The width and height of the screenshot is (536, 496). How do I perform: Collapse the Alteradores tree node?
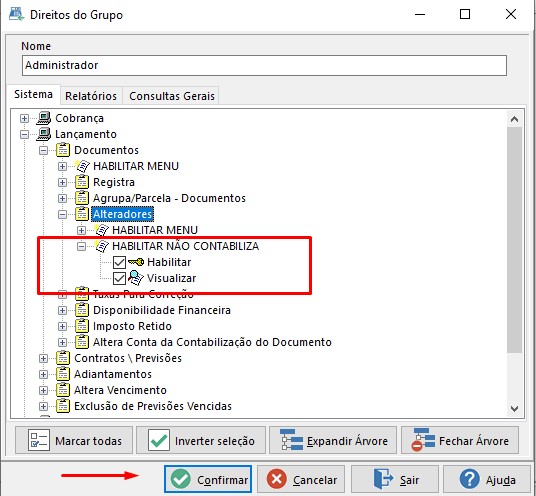62,214
